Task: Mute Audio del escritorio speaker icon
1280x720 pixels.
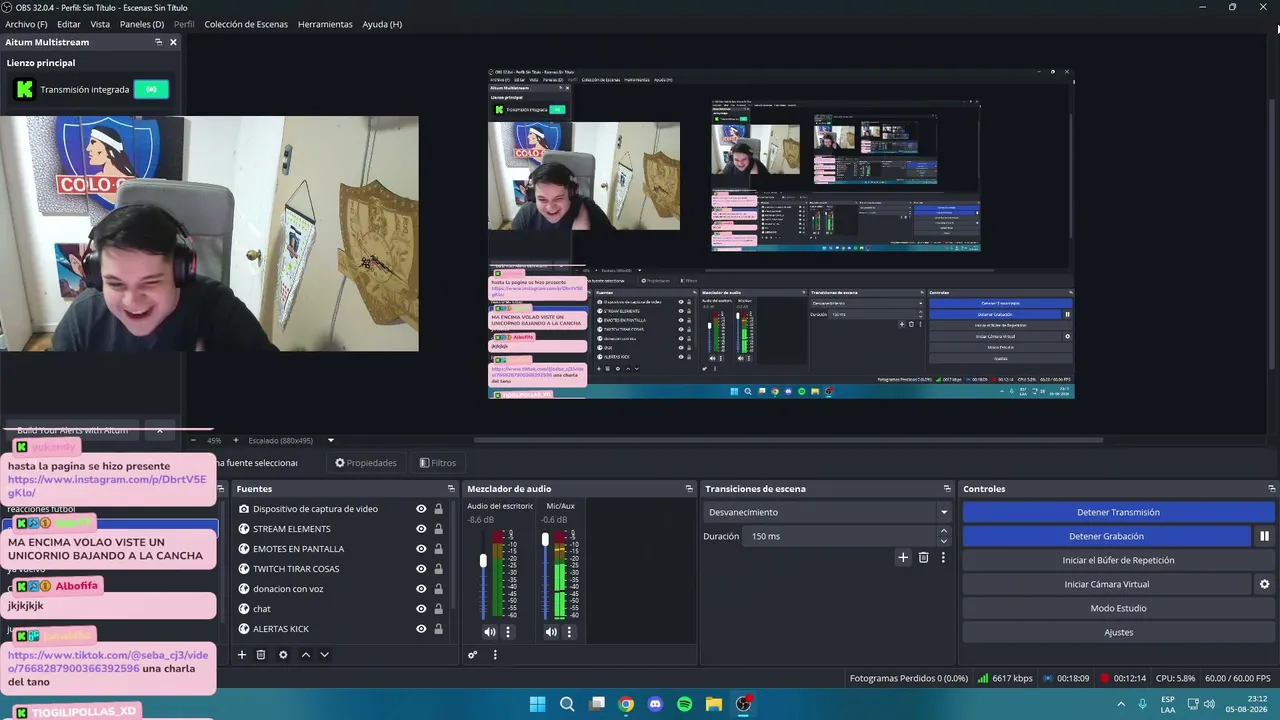Action: [x=490, y=632]
